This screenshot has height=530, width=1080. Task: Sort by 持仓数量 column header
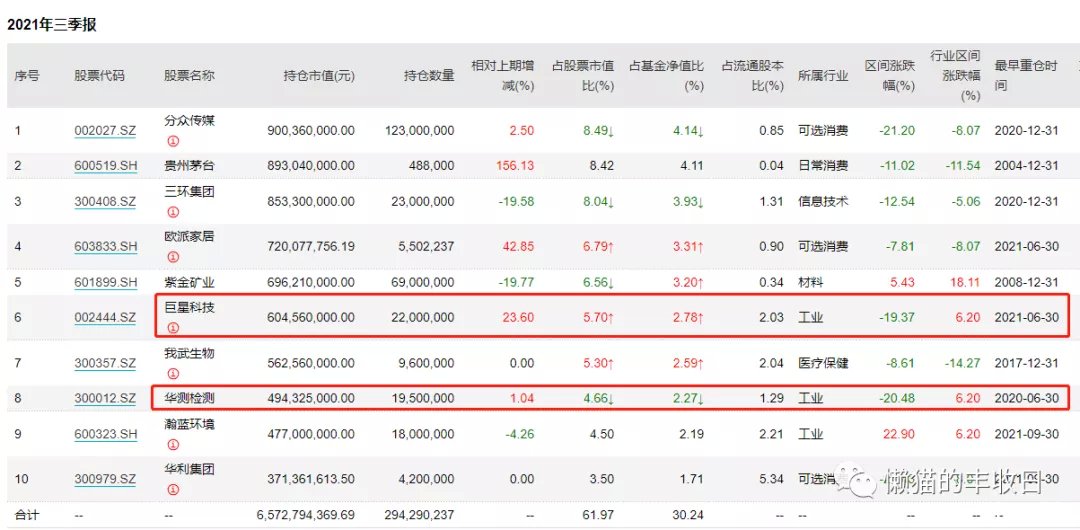coord(429,76)
